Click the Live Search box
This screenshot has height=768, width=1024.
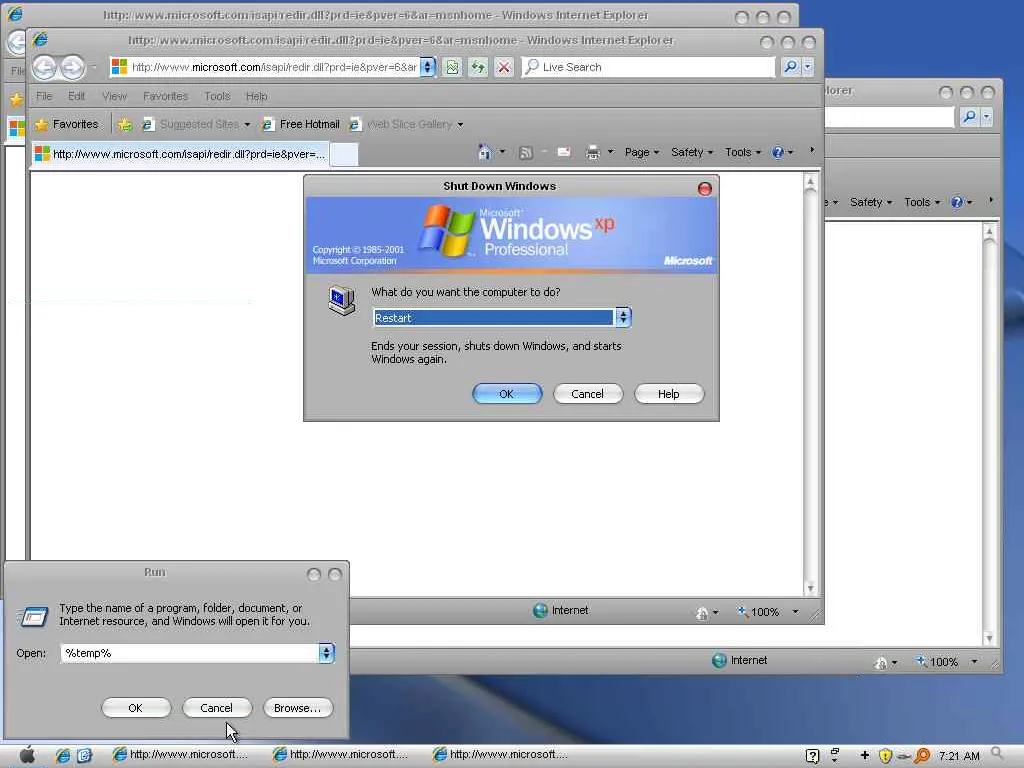(x=648, y=67)
